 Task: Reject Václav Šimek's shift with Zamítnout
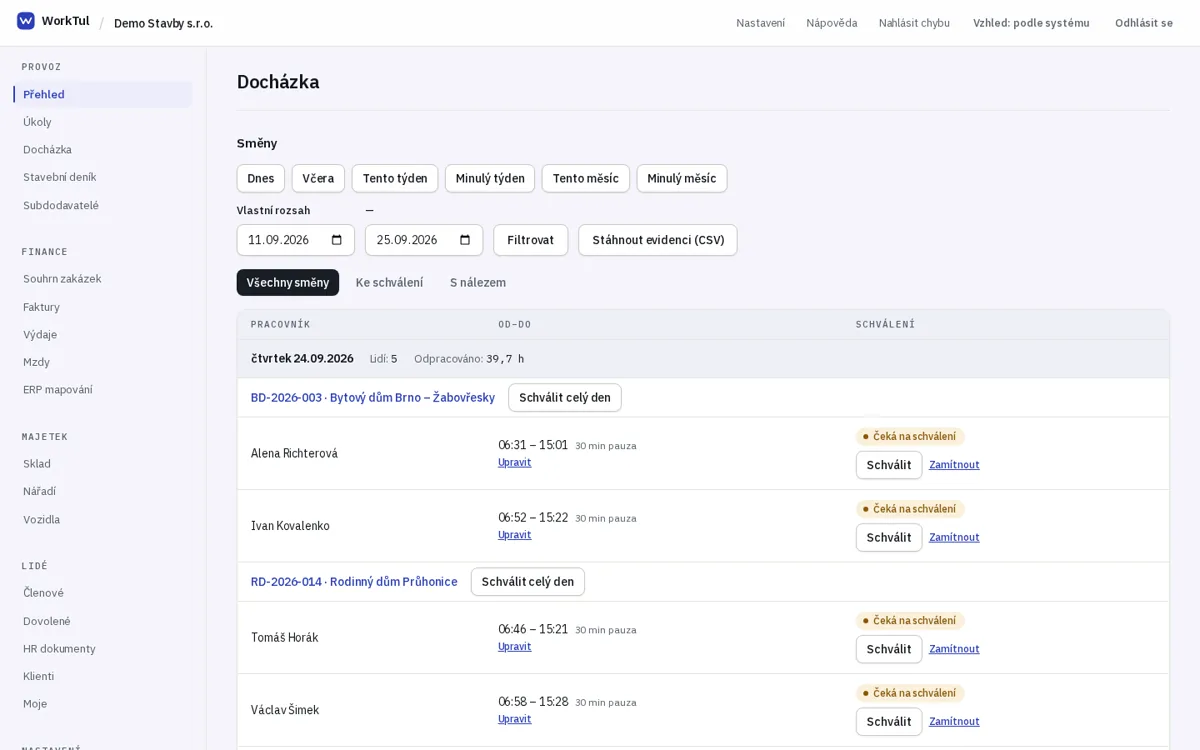coord(954,722)
